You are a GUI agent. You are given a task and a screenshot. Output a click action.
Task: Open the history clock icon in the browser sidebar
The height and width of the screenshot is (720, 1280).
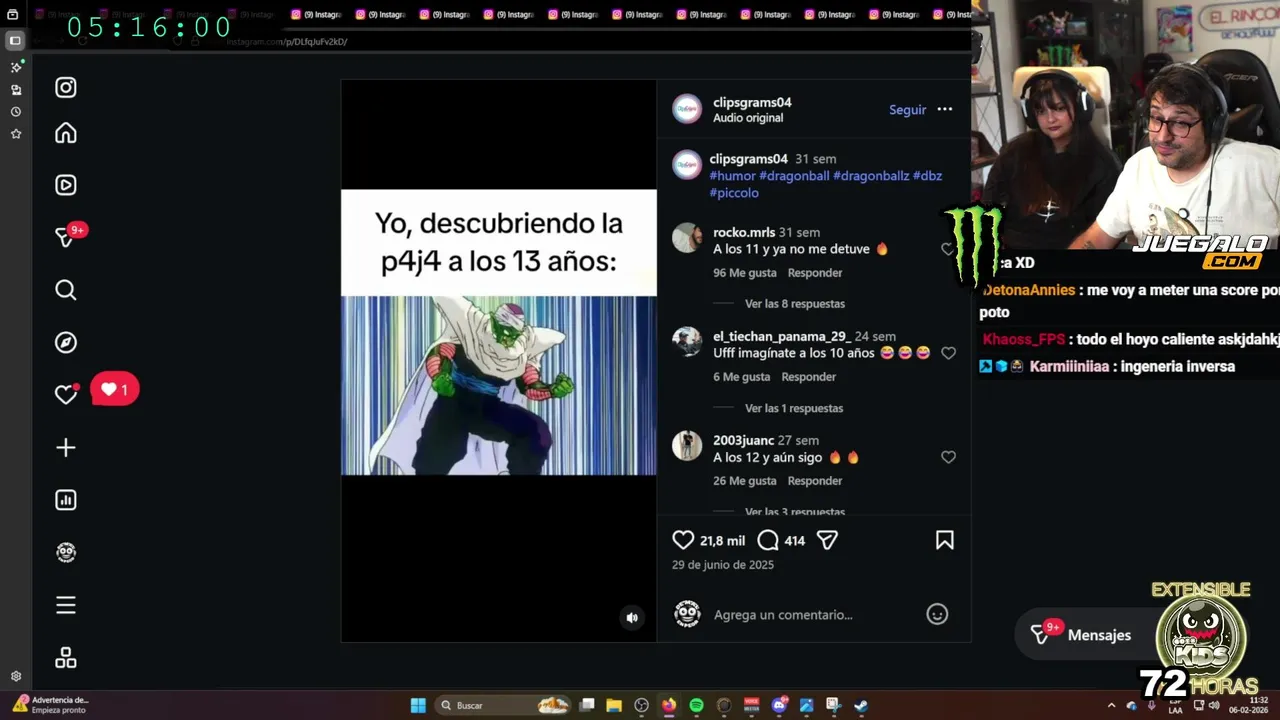pyautogui.click(x=15, y=111)
